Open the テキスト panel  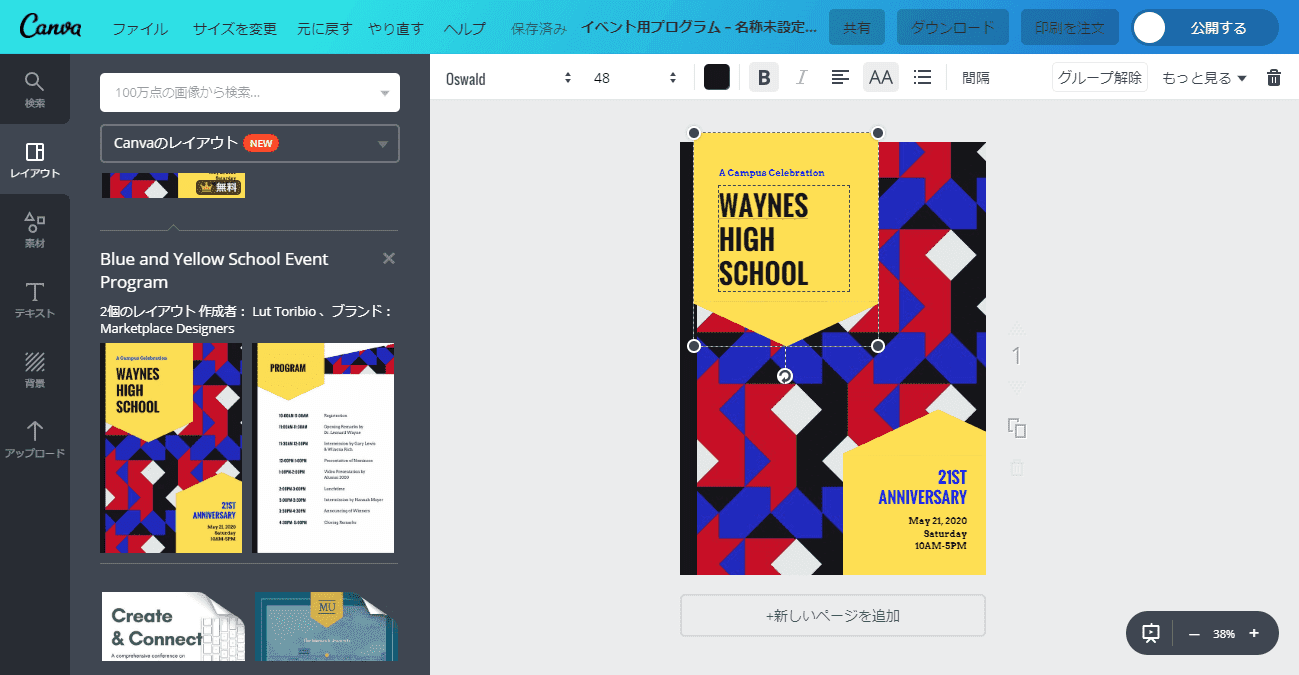35,298
